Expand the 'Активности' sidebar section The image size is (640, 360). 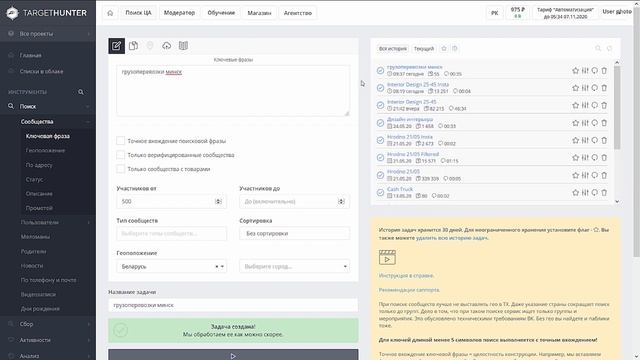point(48,340)
